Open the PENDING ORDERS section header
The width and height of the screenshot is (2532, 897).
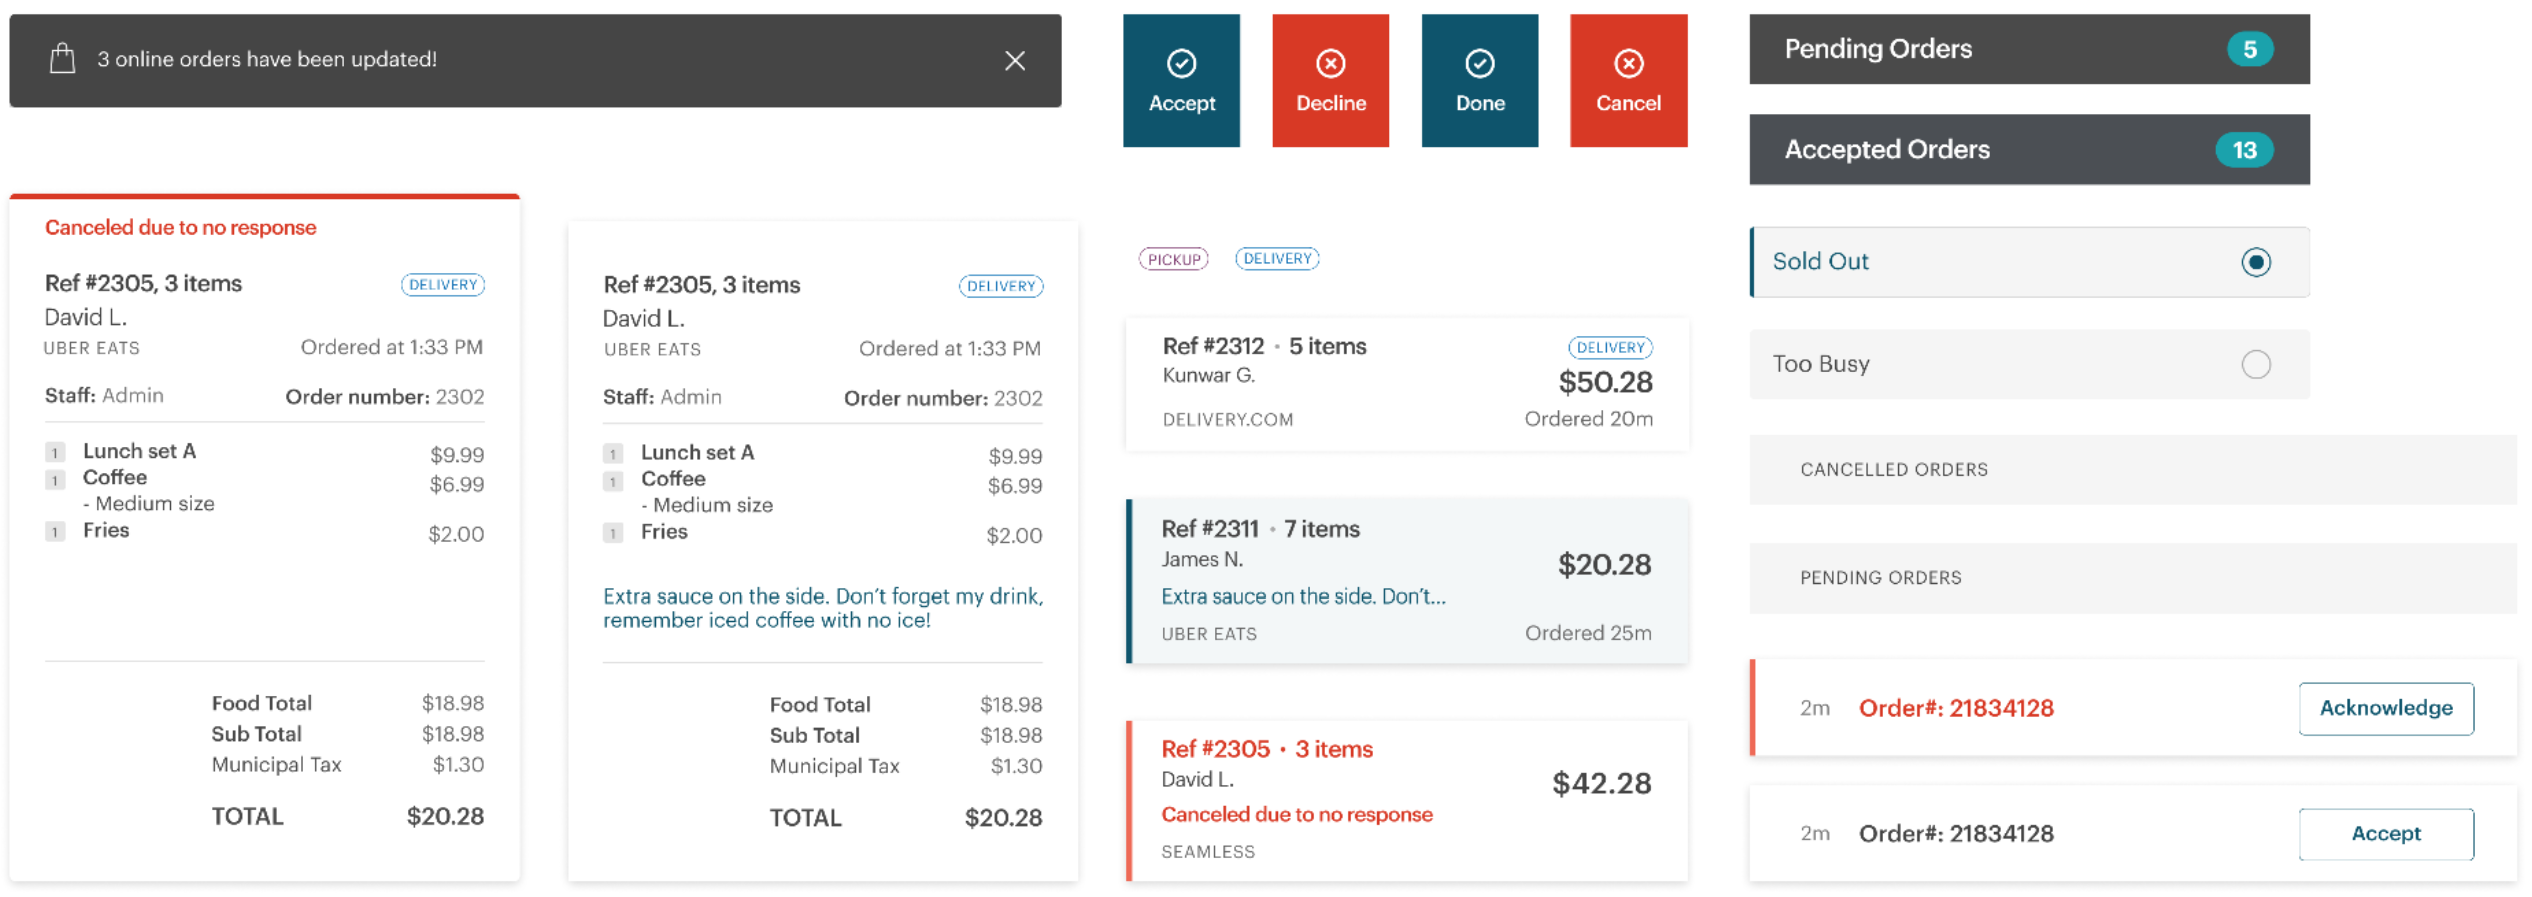[2132, 578]
